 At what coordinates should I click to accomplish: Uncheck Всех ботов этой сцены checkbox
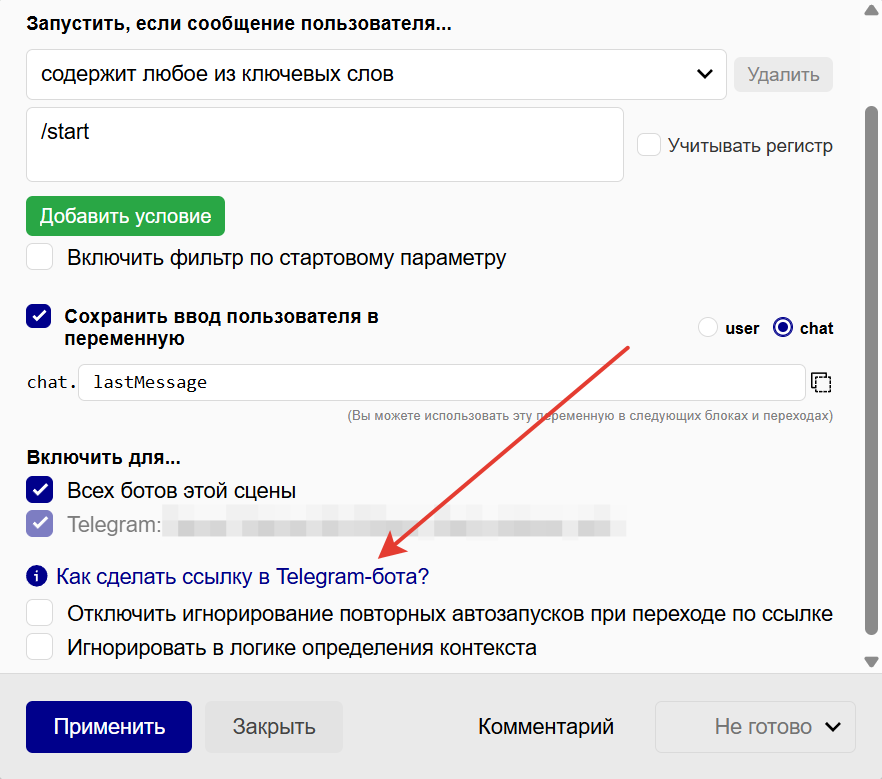39,490
